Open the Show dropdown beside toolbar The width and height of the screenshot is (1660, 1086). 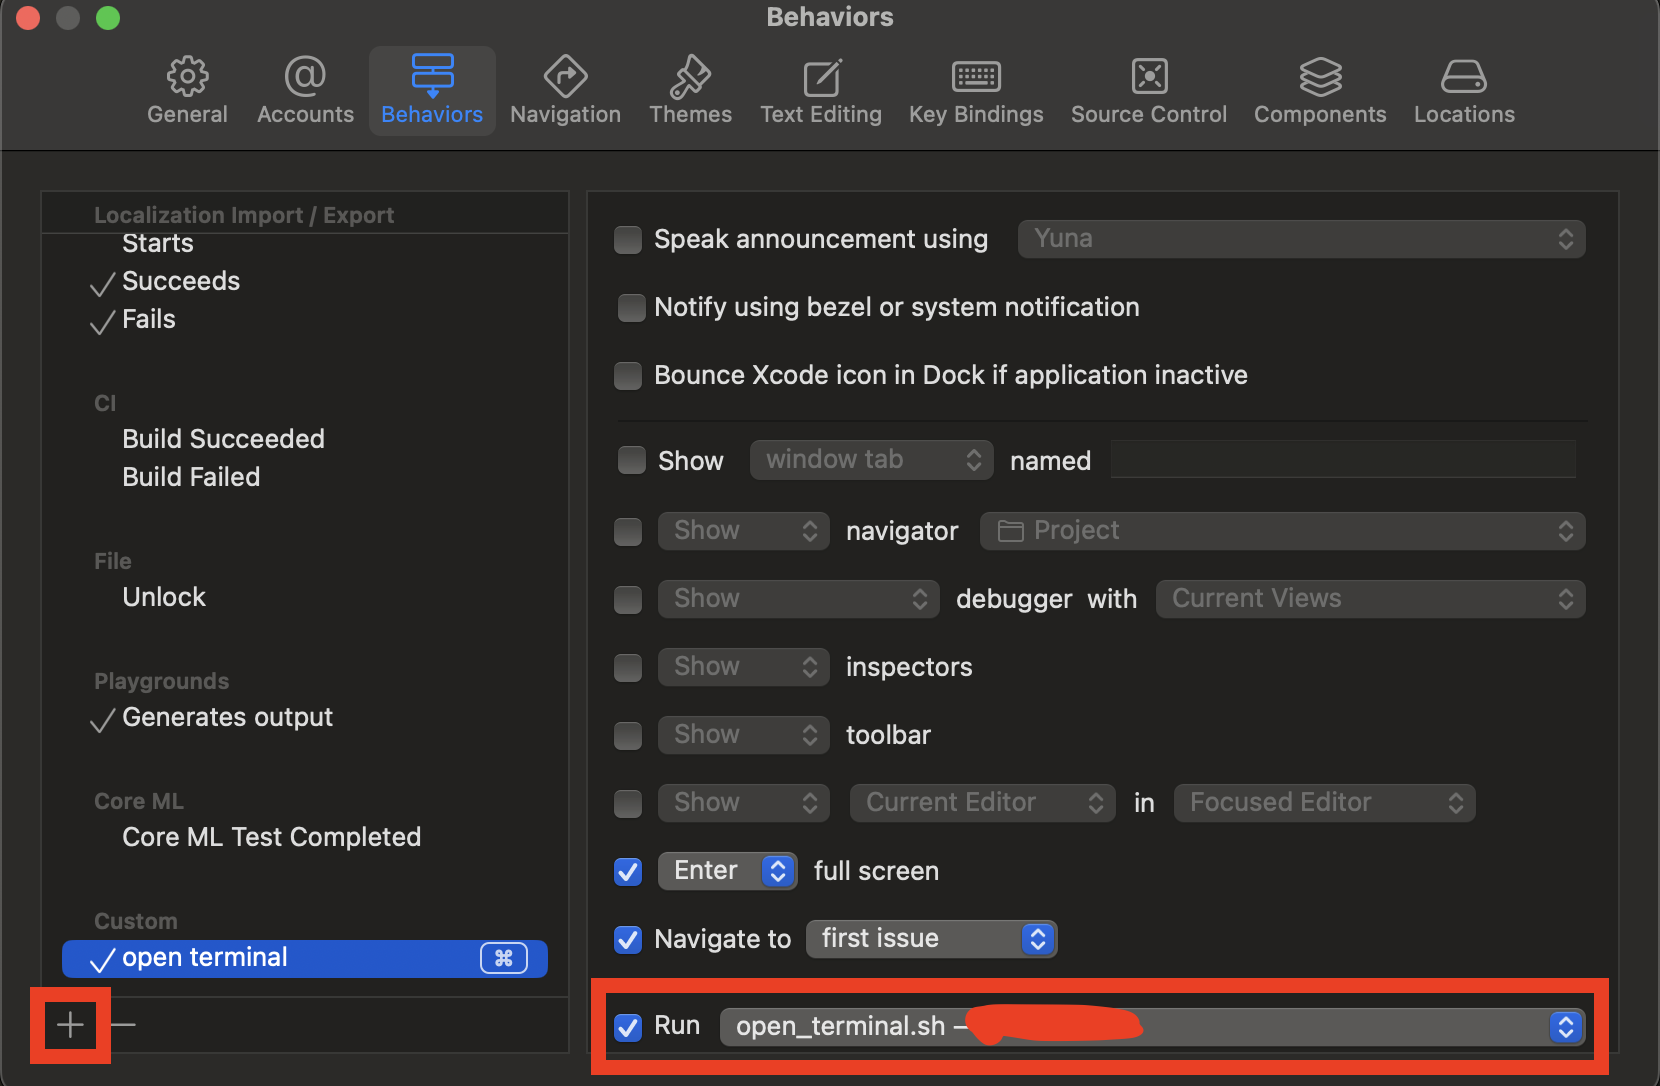coord(743,735)
